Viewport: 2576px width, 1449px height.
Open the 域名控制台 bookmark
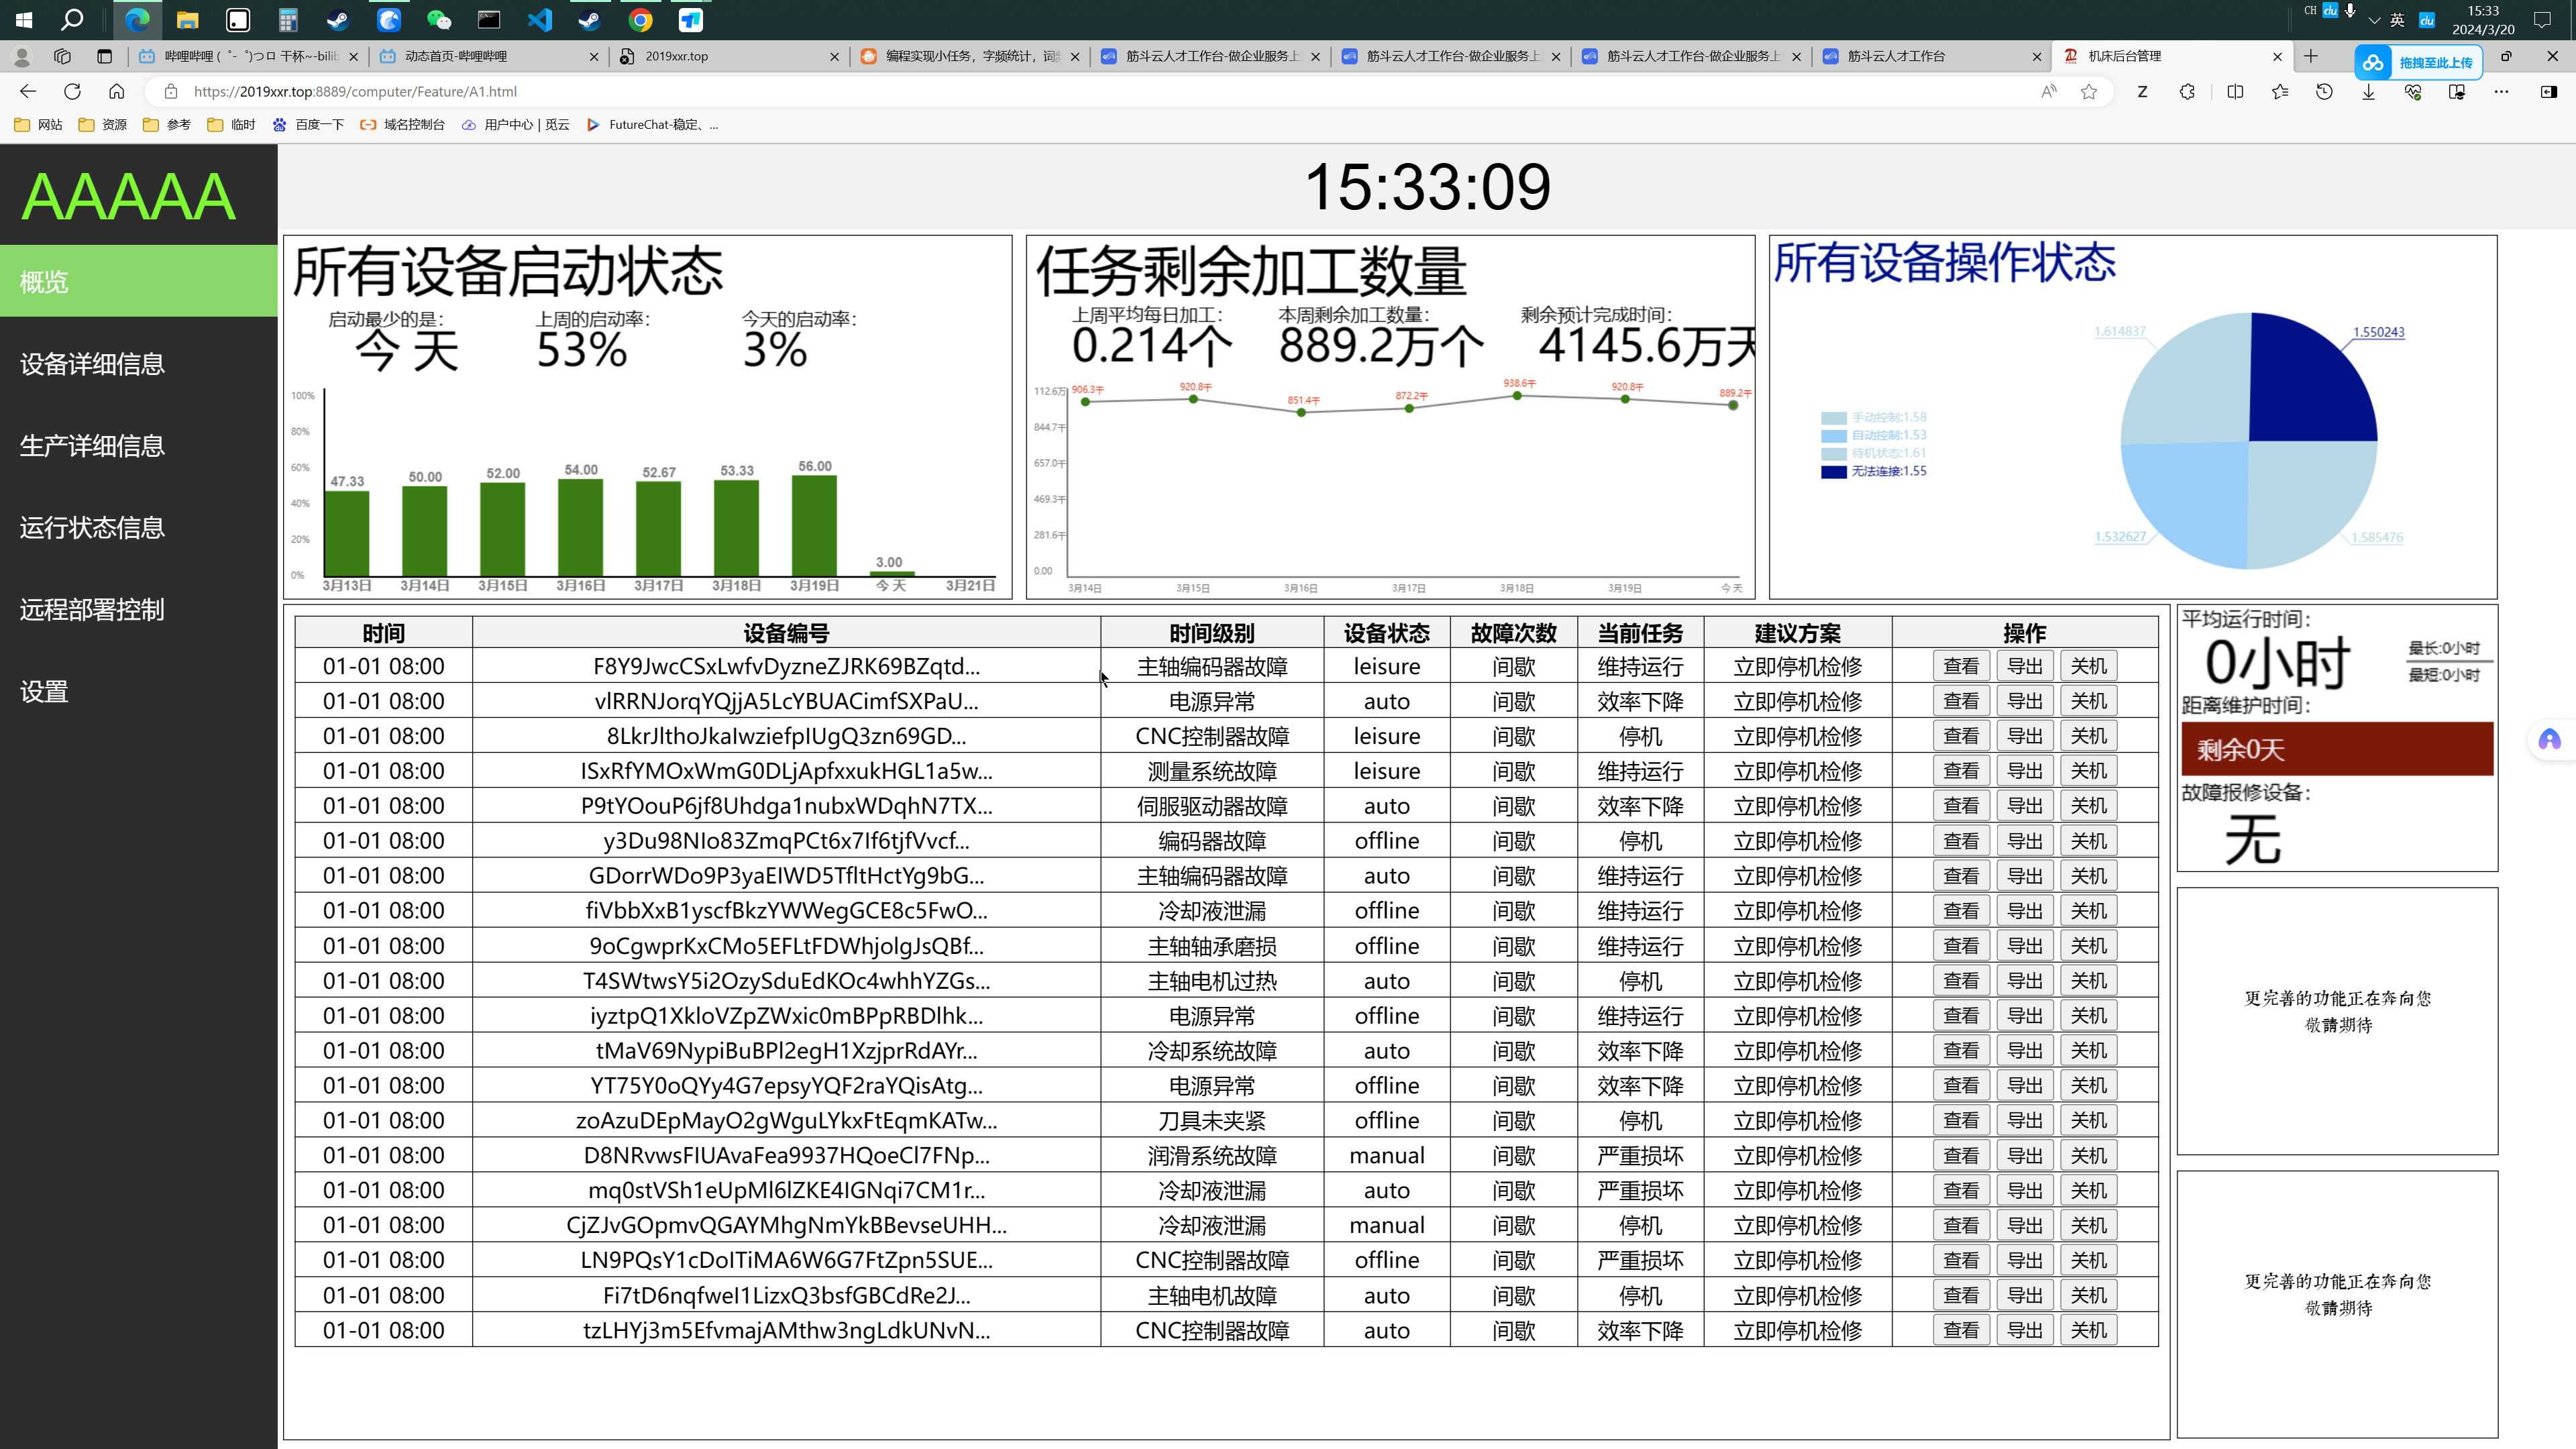point(402,124)
